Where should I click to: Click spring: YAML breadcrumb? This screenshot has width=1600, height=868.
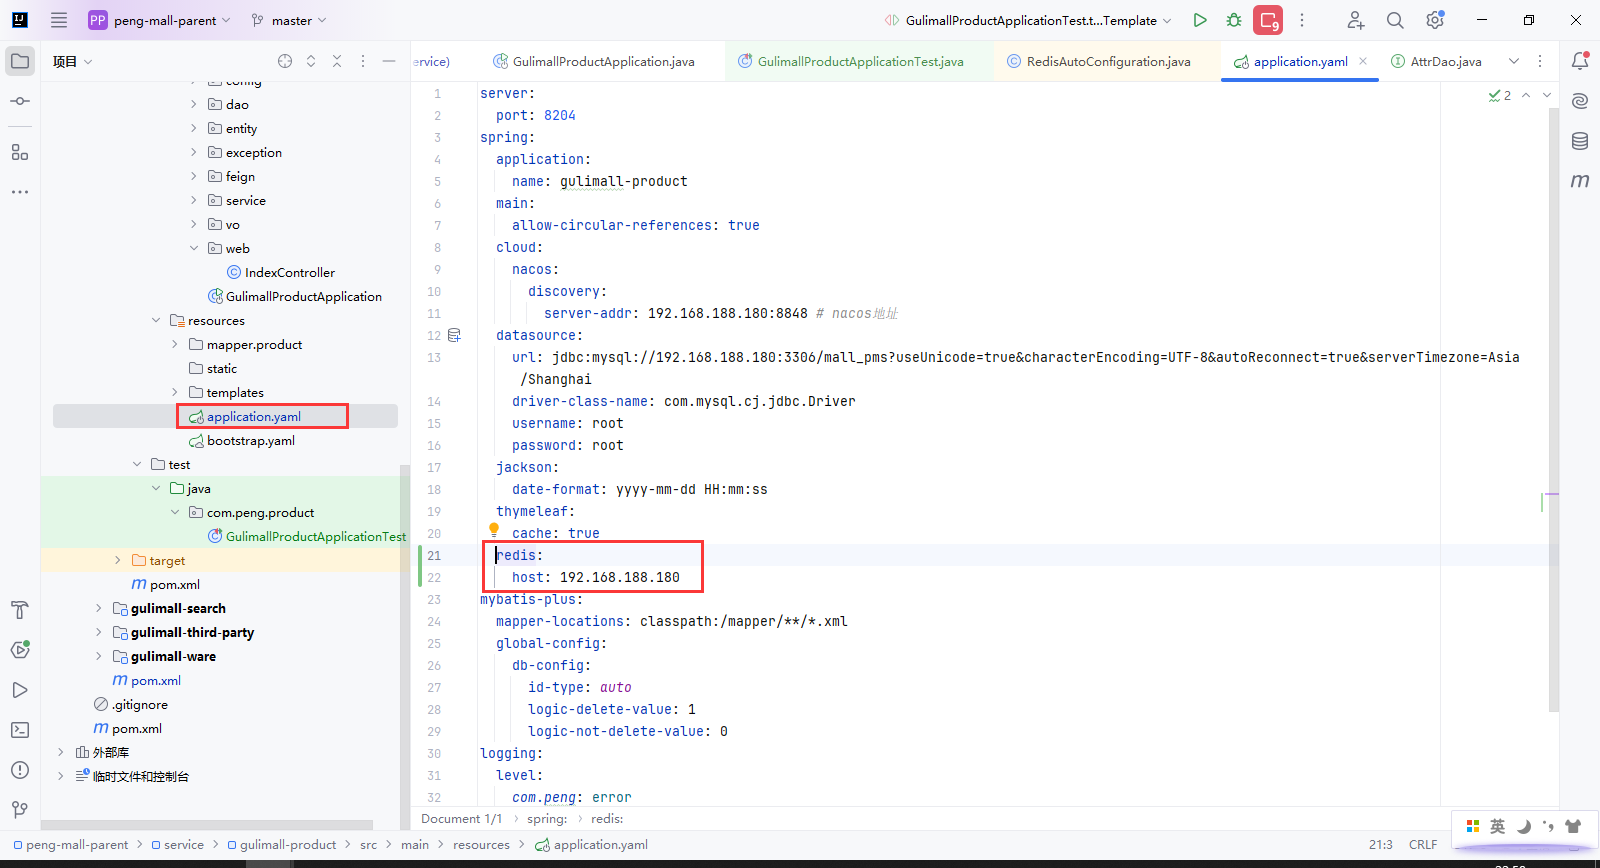(x=547, y=819)
